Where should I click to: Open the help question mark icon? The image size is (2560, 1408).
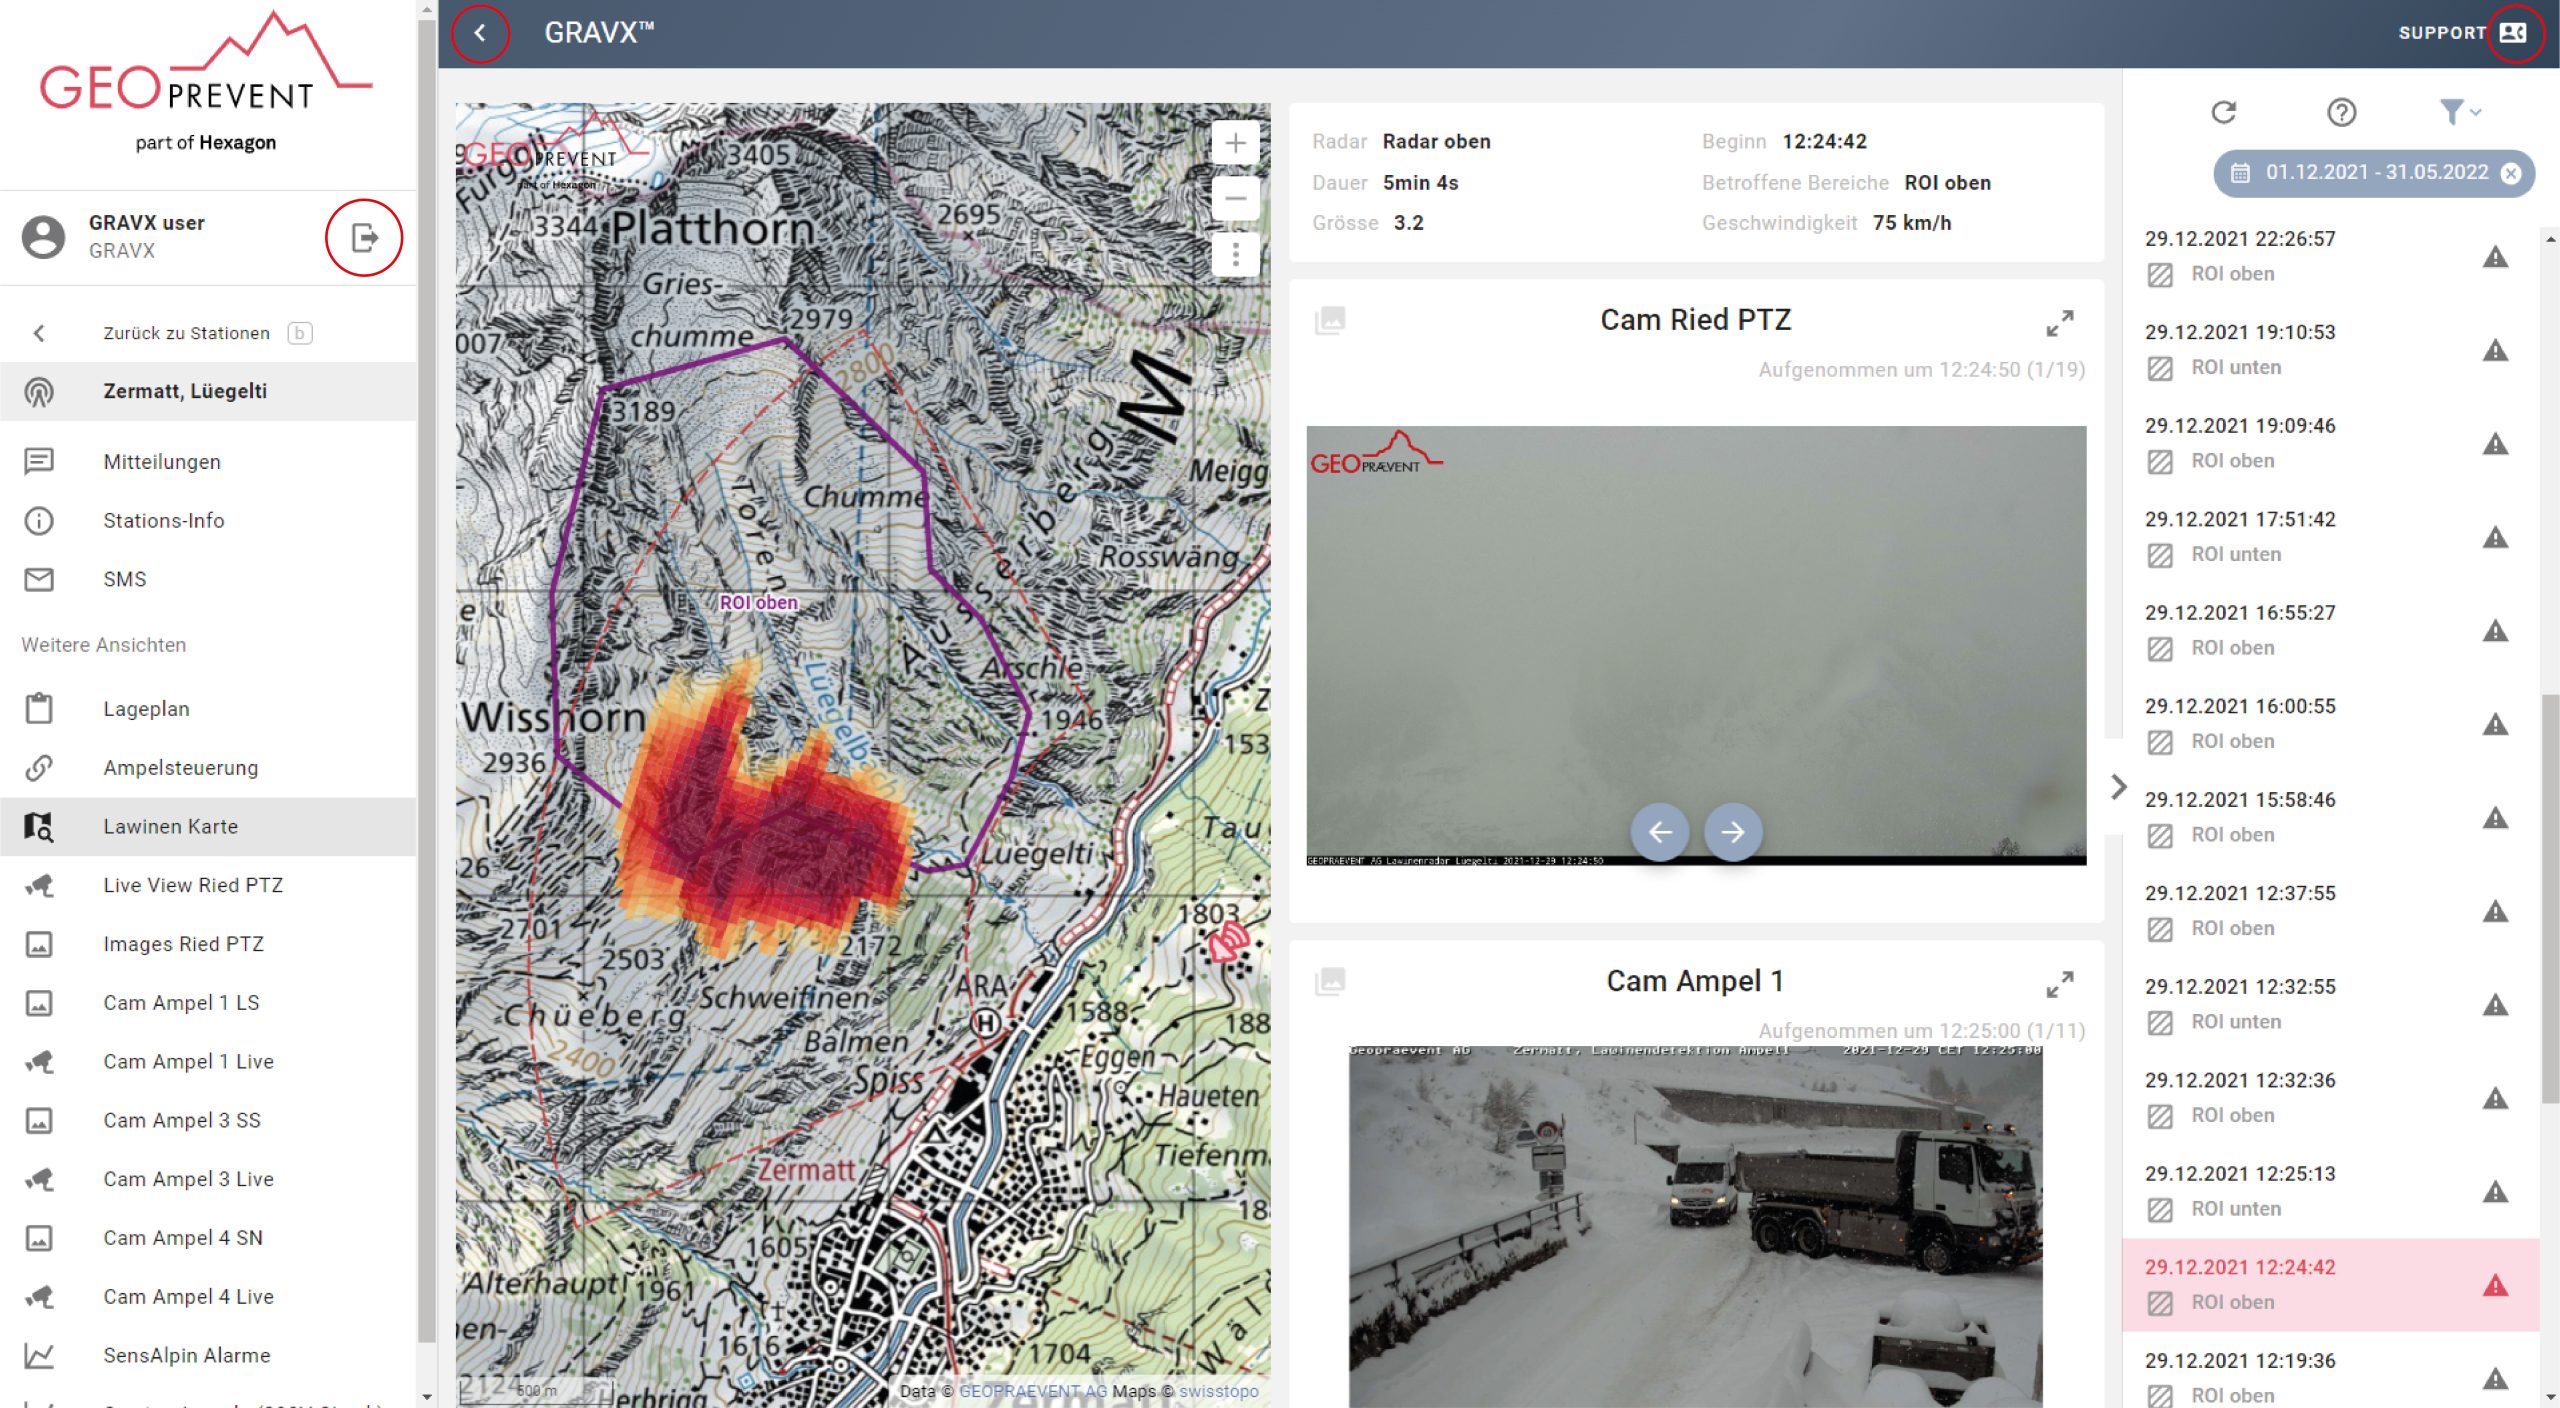point(2341,112)
